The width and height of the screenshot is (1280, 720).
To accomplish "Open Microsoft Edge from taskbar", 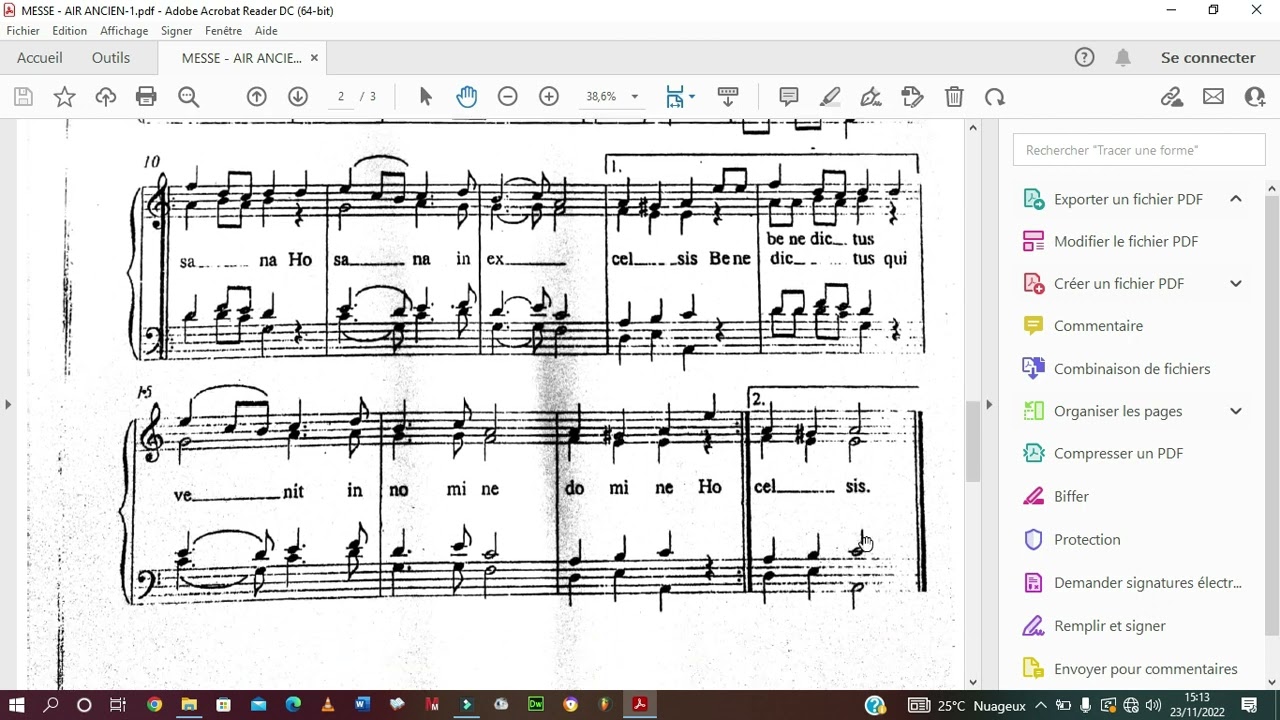I will point(293,705).
